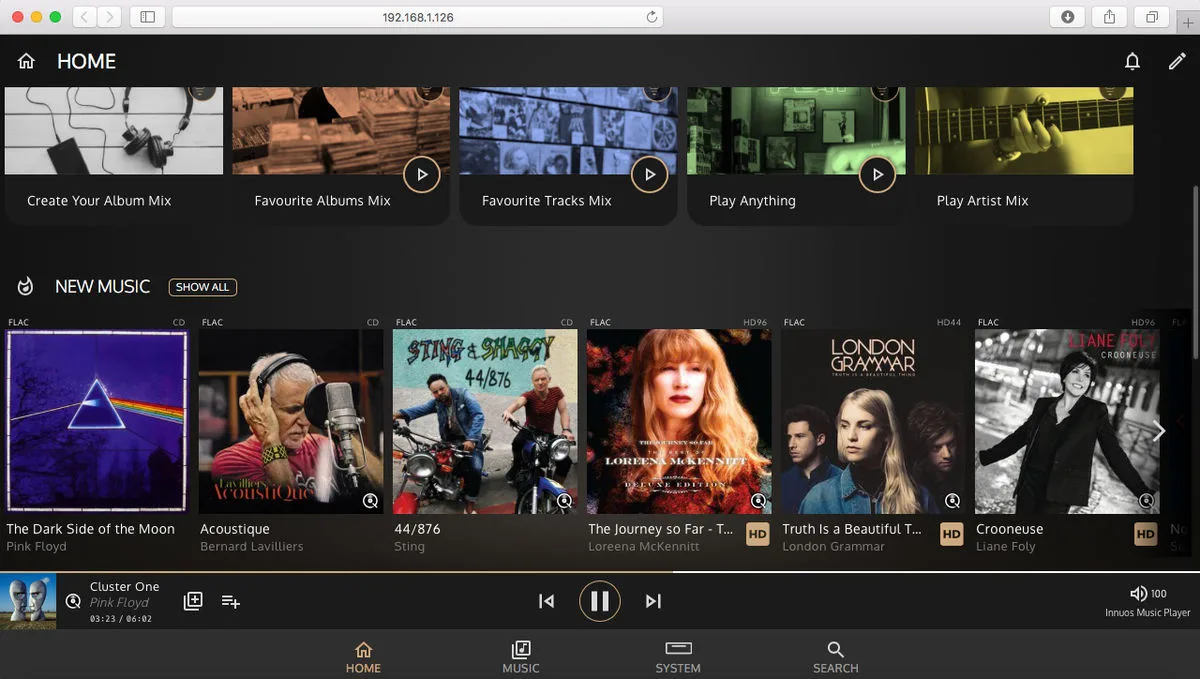Click the magnifier icon on the Crooneuse cover

click(x=1146, y=501)
